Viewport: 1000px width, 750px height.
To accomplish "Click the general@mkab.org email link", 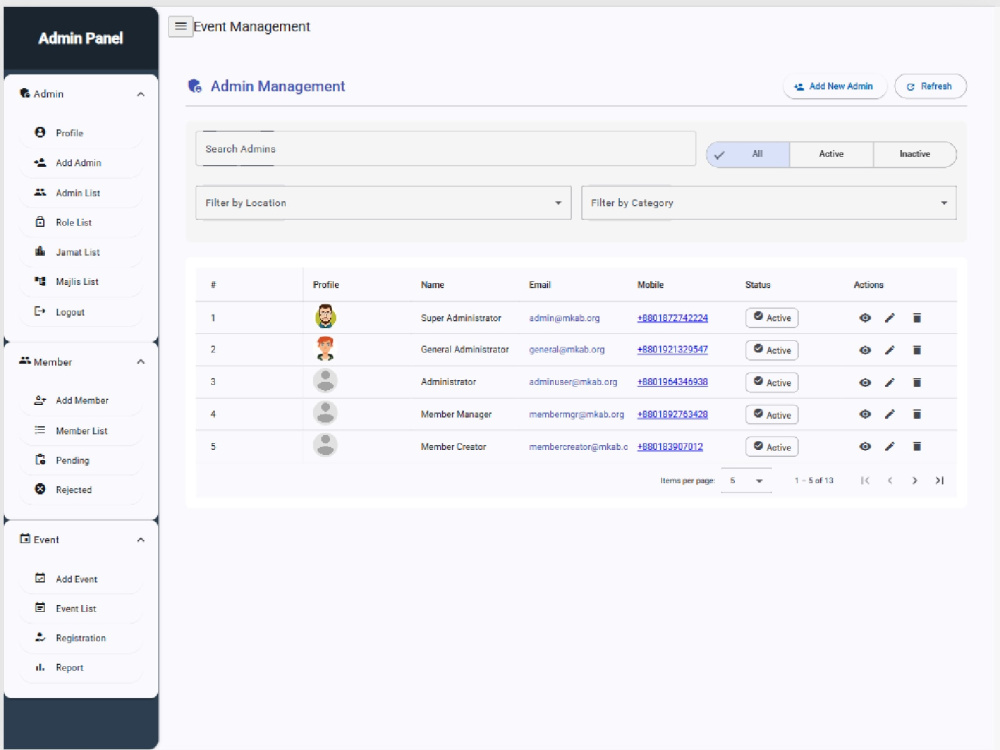I will pyautogui.click(x=567, y=349).
